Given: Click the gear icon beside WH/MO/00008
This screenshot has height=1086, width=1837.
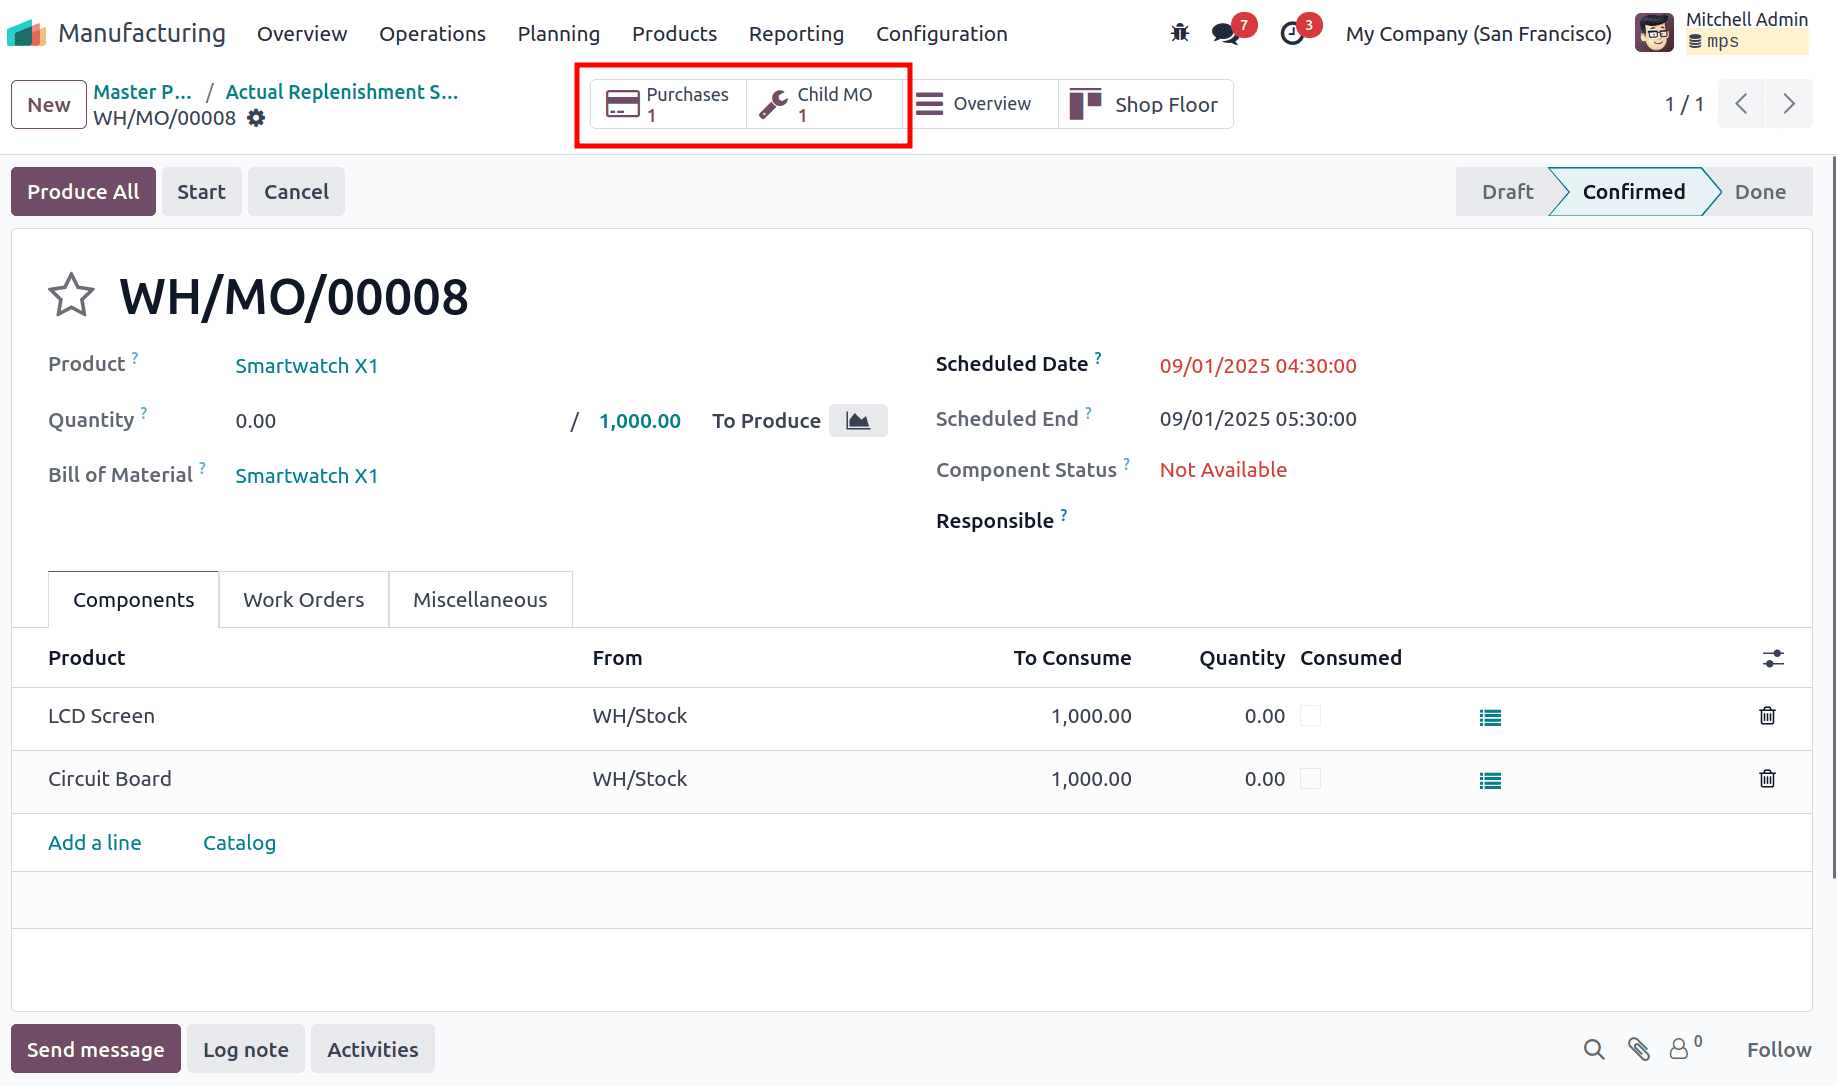Looking at the screenshot, I should click(257, 118).
